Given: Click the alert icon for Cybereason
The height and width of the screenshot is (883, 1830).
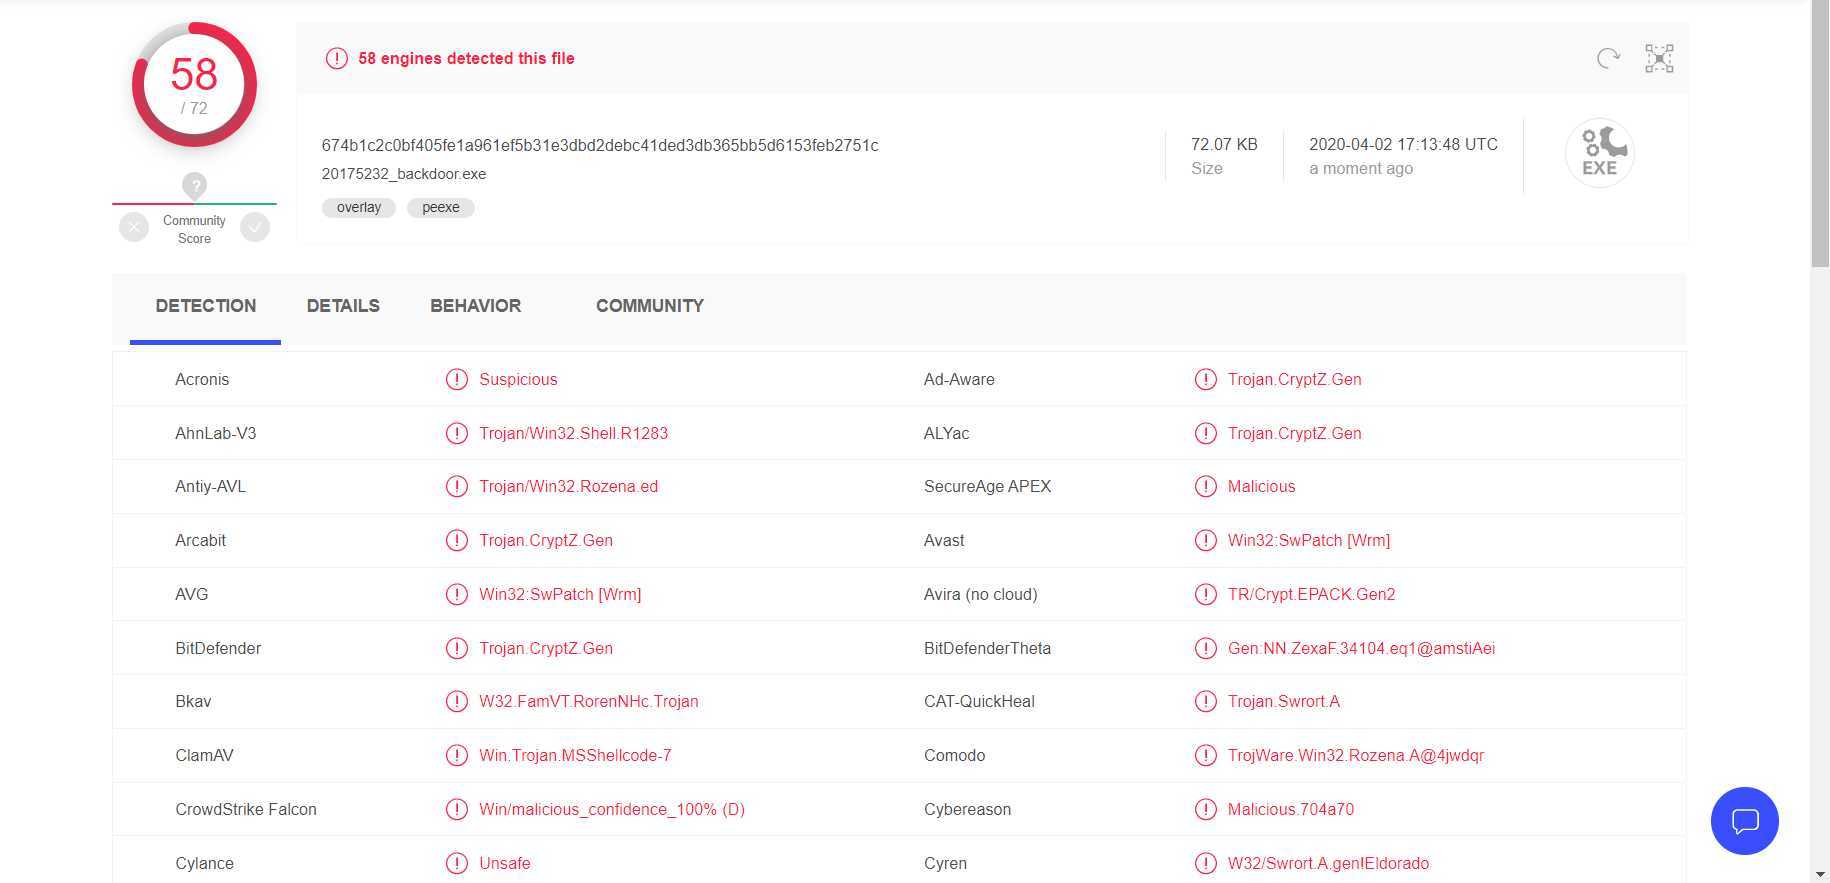Looking at the screenshot, I should (x=1205, y=809).
